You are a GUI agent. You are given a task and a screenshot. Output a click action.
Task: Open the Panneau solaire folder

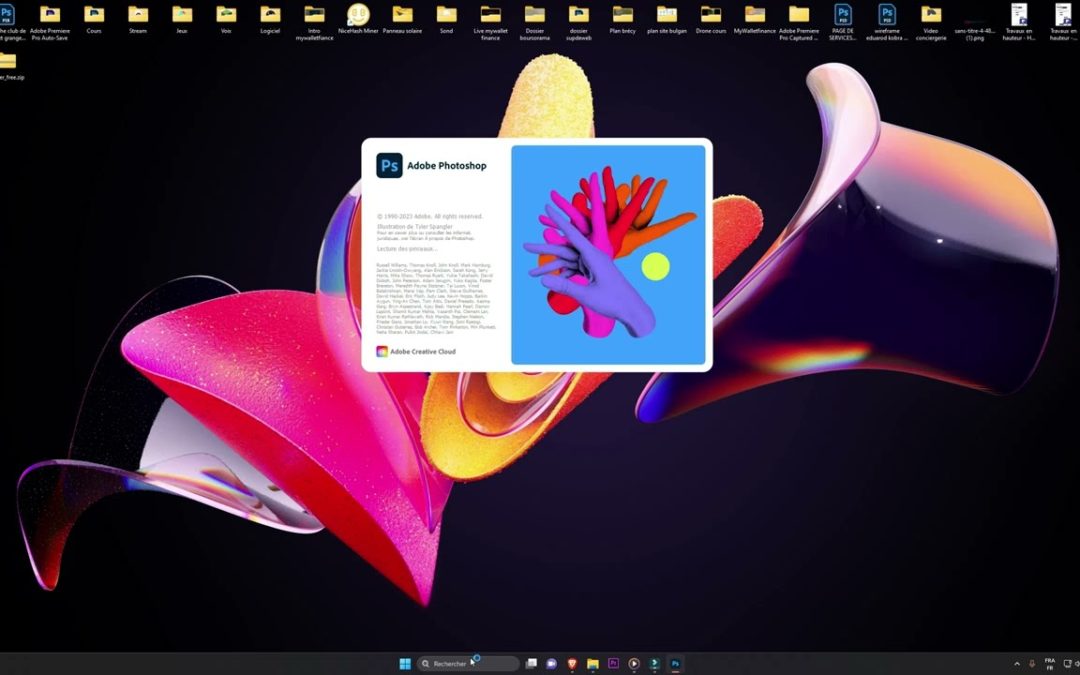[x=402, y=19]
